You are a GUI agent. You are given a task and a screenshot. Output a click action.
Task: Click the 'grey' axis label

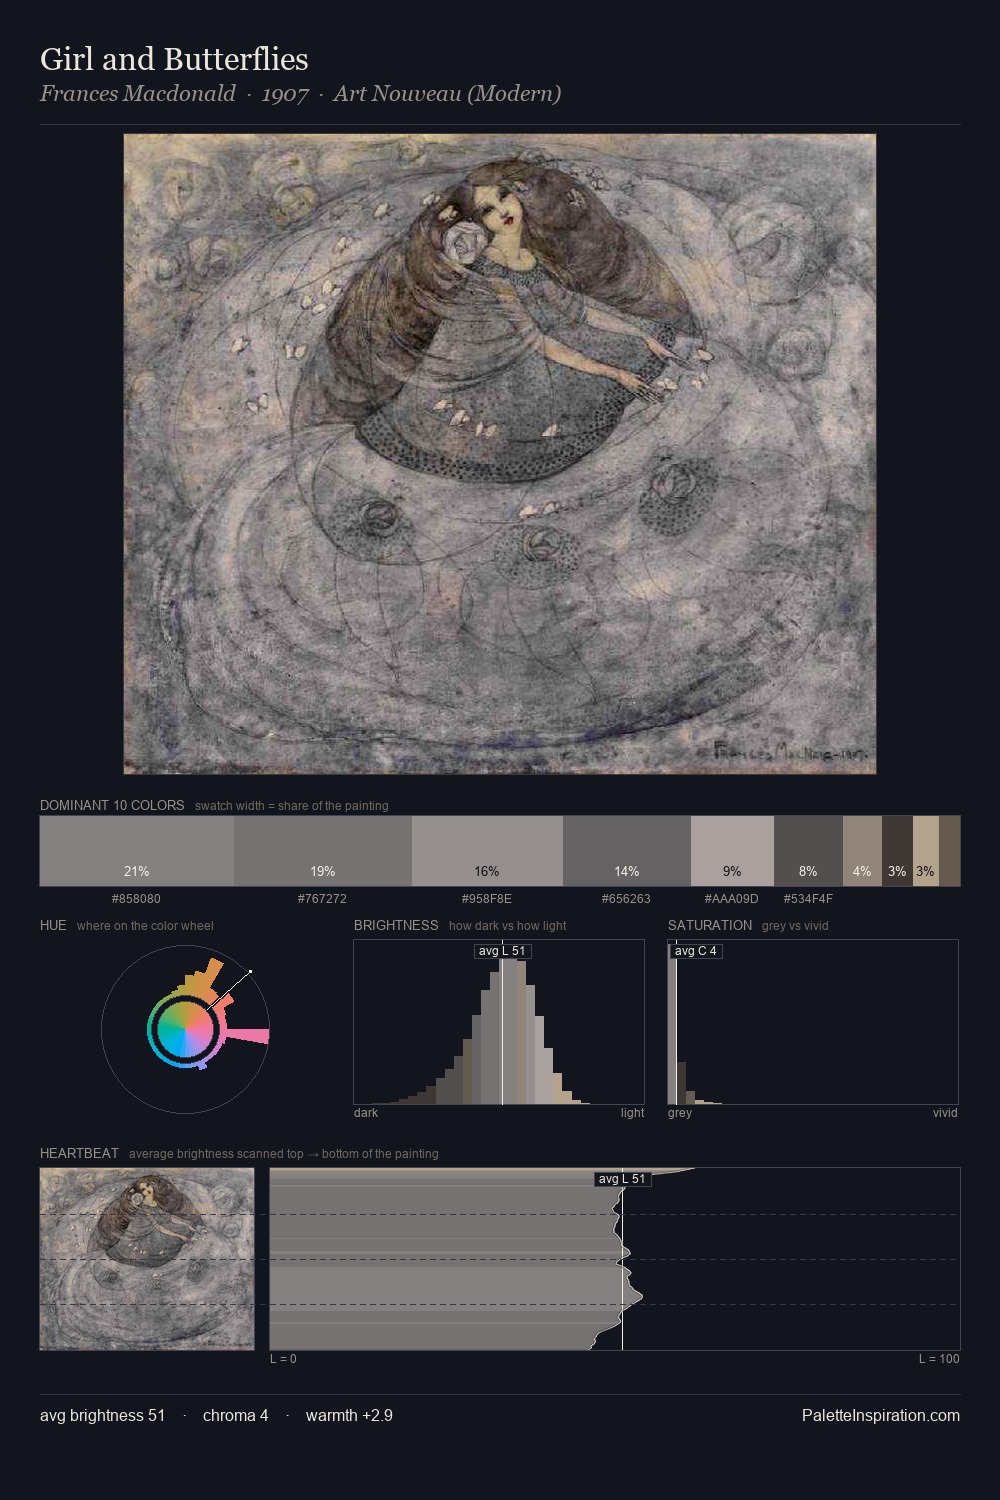click(680, 1113)
